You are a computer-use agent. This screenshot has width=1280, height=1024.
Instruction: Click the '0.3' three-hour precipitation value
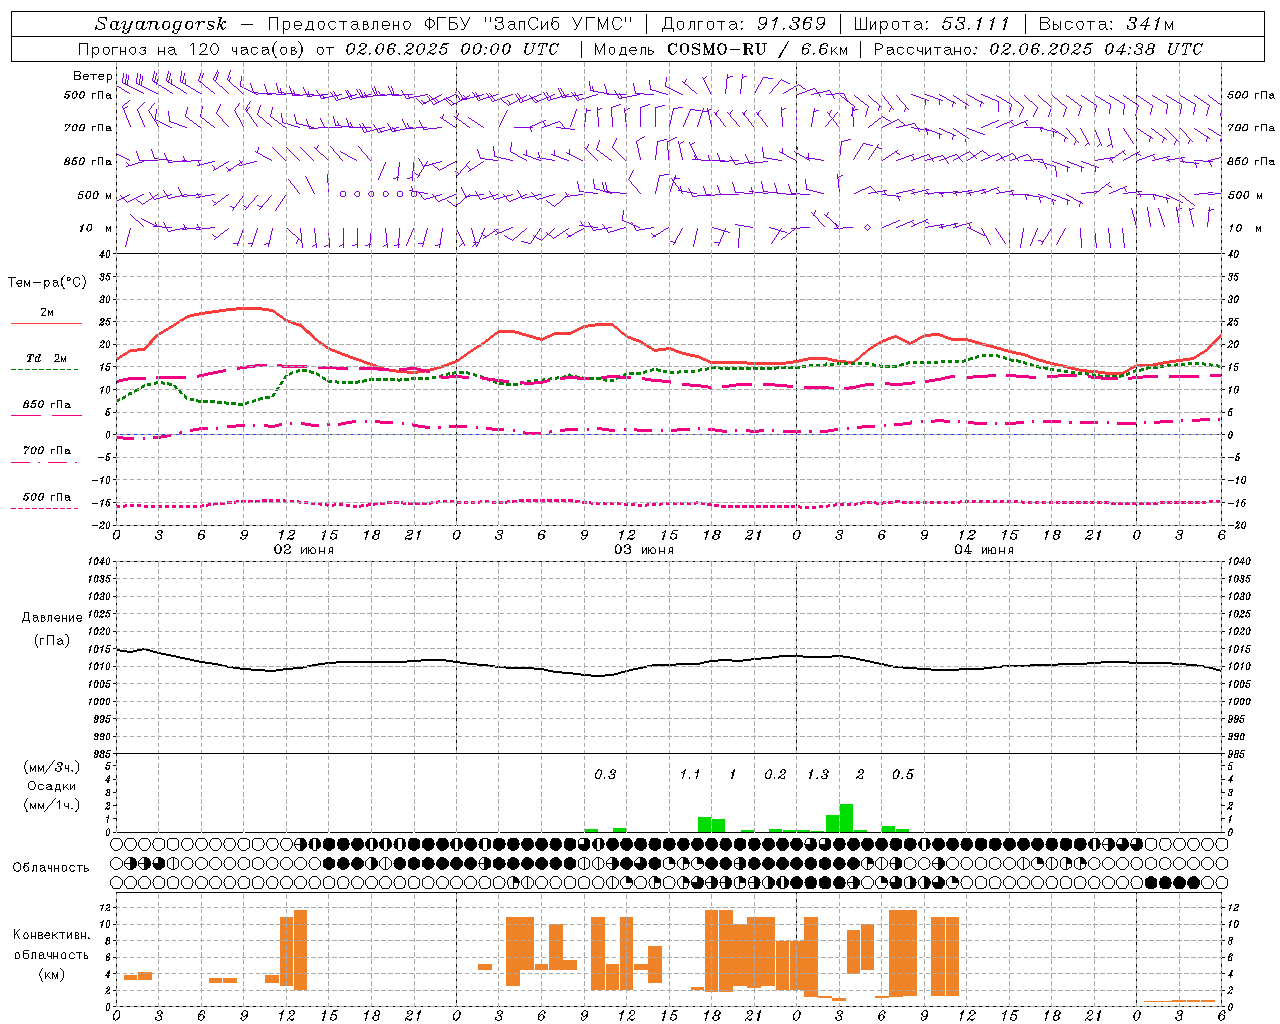click(605, 775)
